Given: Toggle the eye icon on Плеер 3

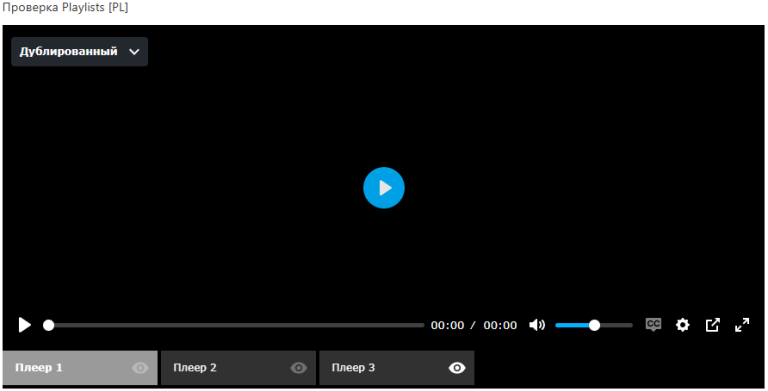Looking at the screenshot, I should 457,367.
